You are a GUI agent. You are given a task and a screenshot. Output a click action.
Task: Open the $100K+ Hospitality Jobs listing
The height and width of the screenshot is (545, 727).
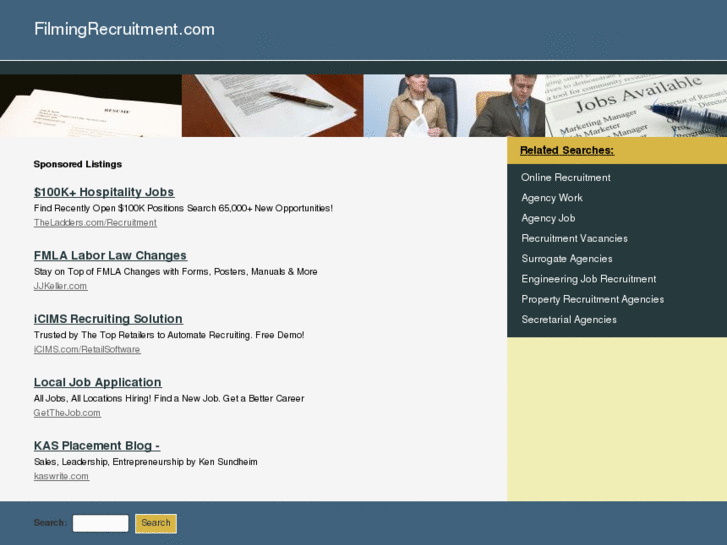coord(104,192)
